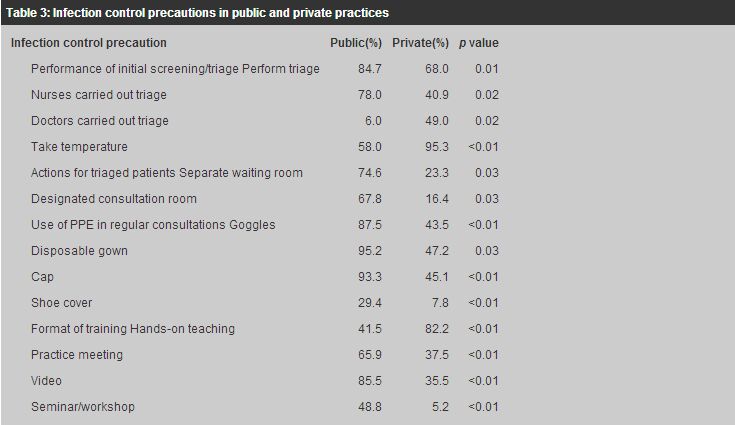Click the Public(%) column header
This screenshot has height=425, width=735.
(x=356, y=43)
